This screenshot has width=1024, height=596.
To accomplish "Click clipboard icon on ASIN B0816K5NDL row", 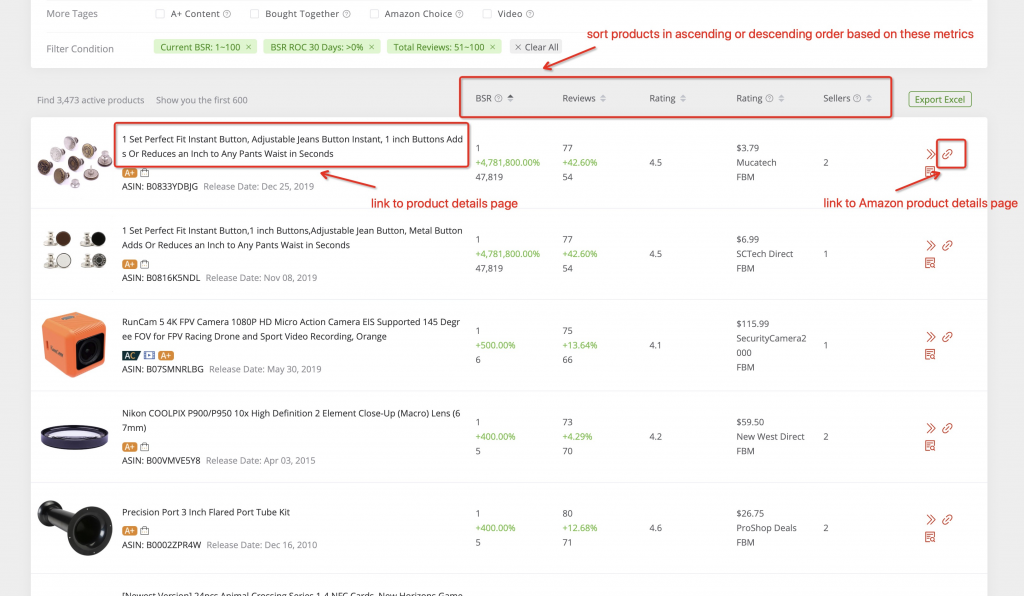I will (145, 264).
